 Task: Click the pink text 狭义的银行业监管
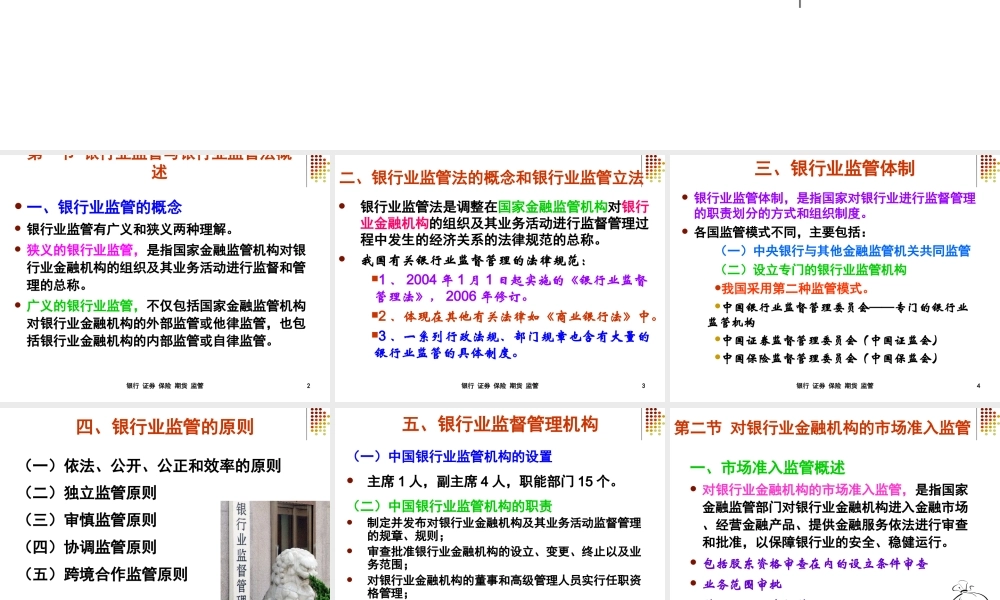click(x=80, y=250)
